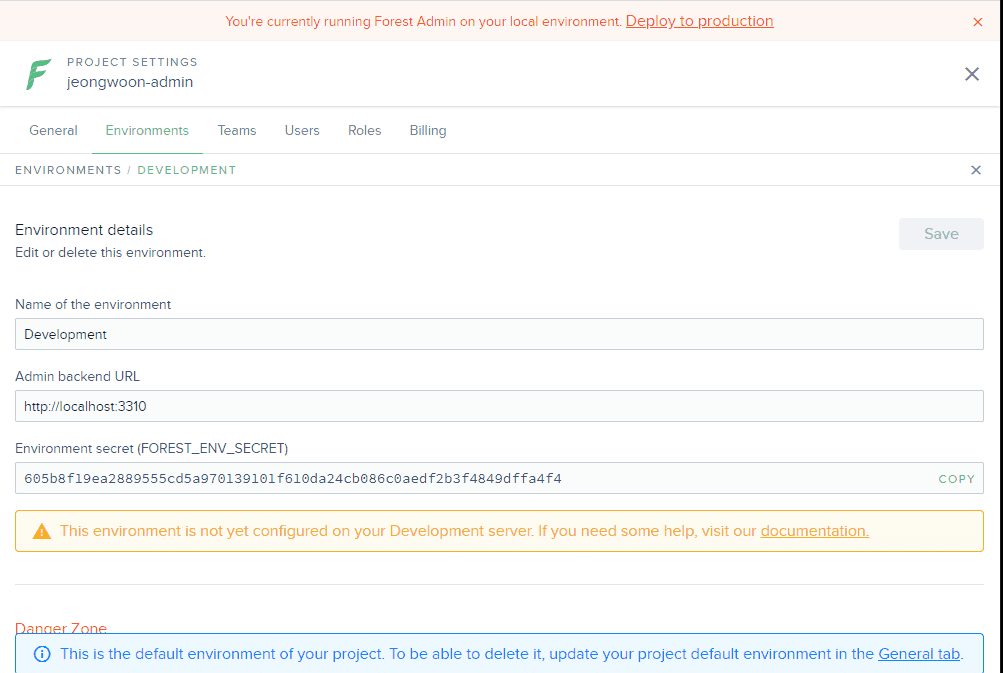Click the Environment details heading
Image resolution: width=1003 pixels, height=673 pixels.
pos(84,230)
